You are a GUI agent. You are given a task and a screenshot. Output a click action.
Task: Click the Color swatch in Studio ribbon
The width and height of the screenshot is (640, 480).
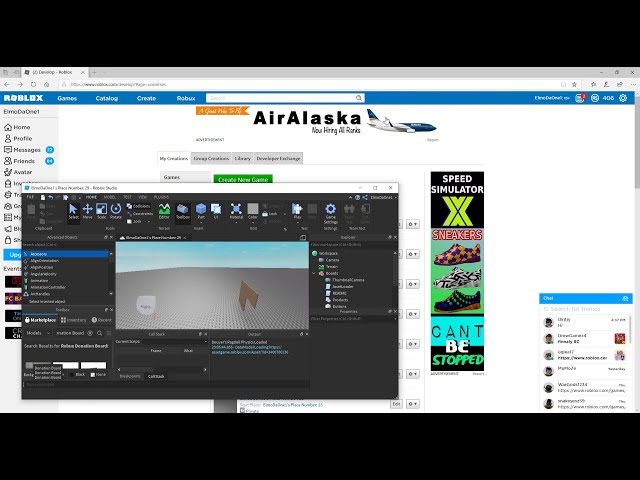[x=253, y=209]
